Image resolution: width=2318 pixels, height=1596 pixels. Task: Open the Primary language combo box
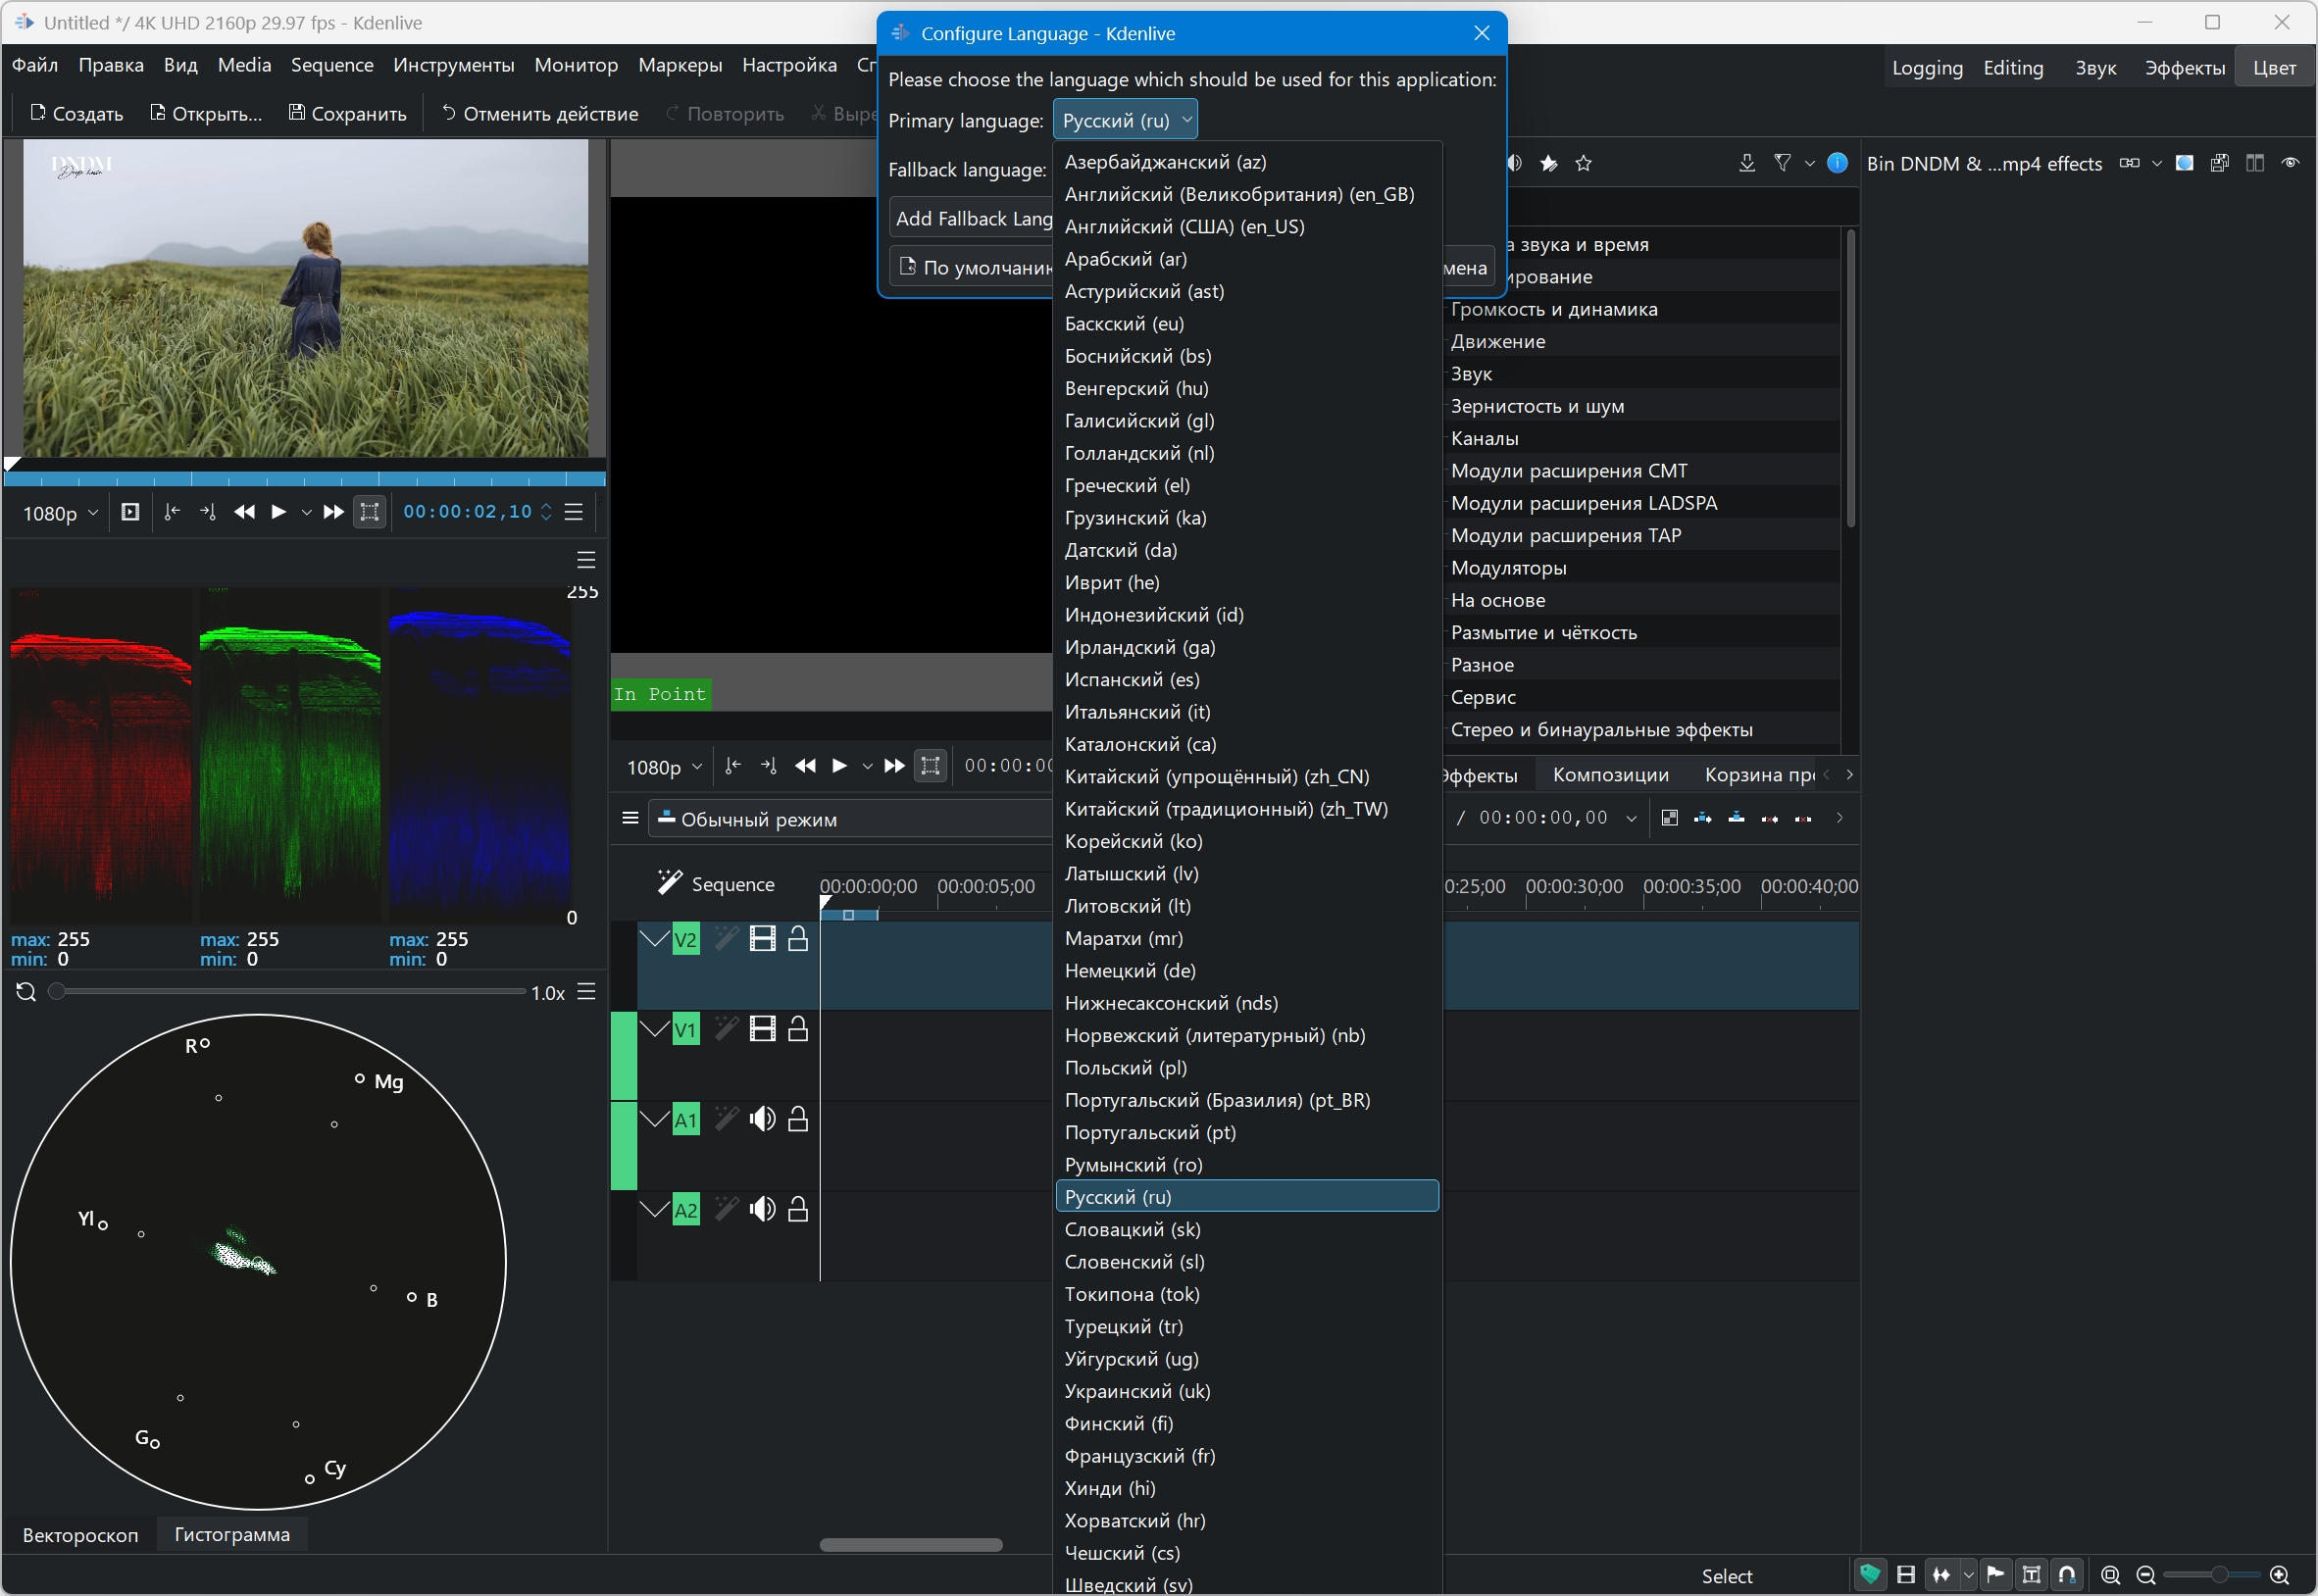click(1125, 120)
